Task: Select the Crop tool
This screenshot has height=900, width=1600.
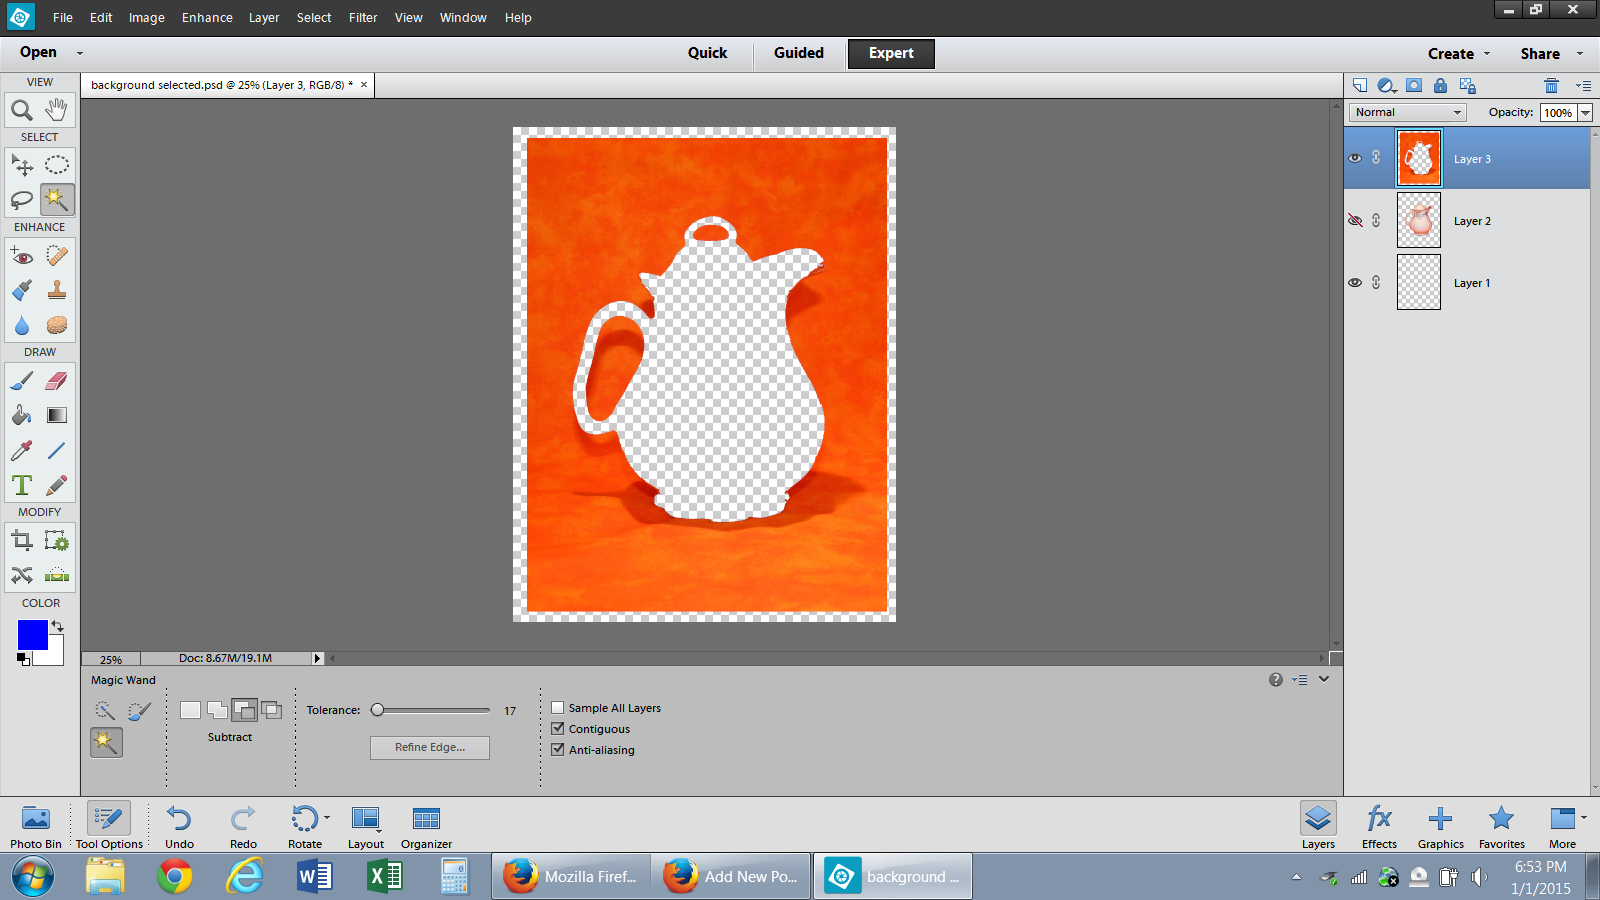Action: click(21, 541)
